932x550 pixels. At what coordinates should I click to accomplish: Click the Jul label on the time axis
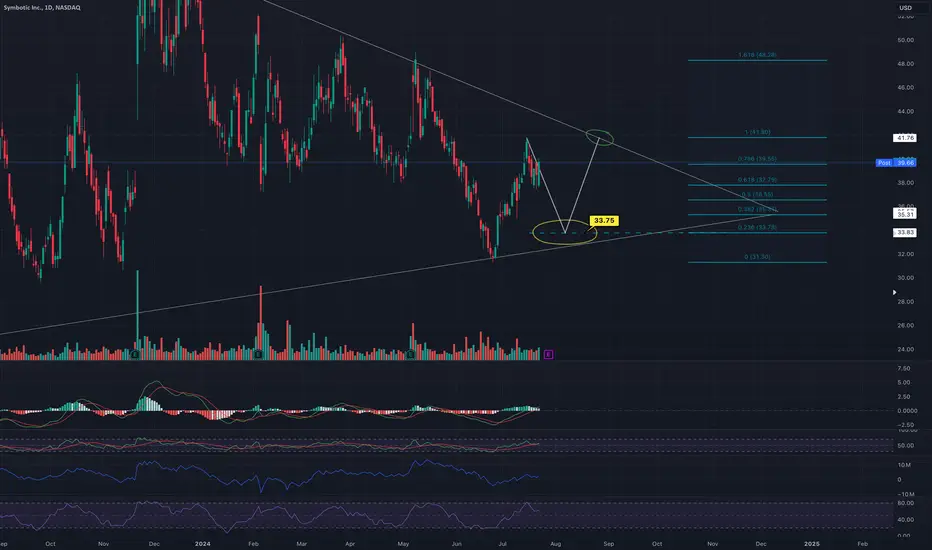pyautogui.click(x=503, y=543)
